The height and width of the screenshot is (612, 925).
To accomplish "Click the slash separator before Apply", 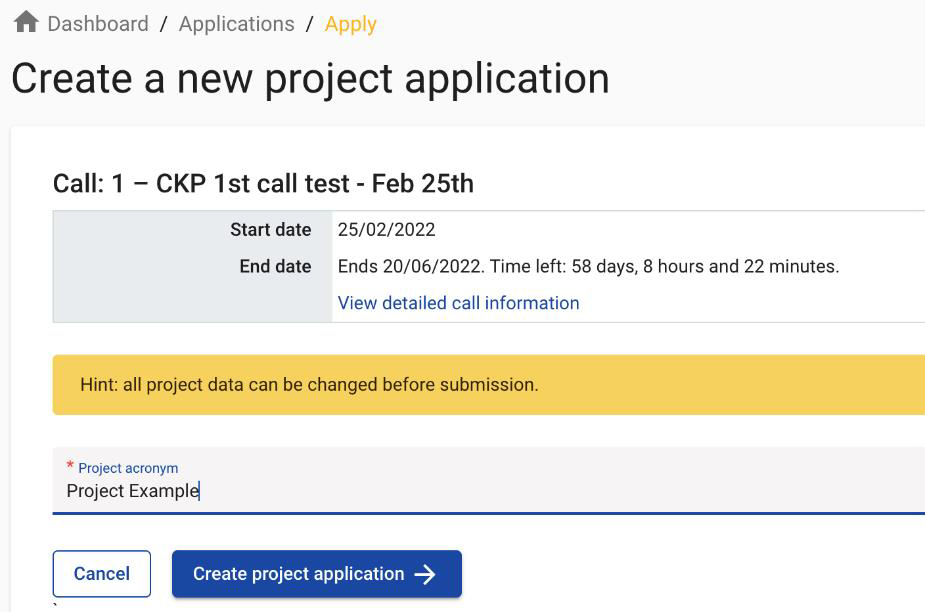I will click(x=310, y=24).
